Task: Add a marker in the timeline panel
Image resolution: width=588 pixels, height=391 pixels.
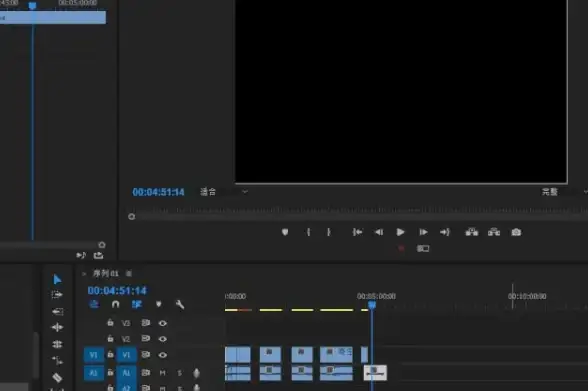Action: (x=159, y=304)
